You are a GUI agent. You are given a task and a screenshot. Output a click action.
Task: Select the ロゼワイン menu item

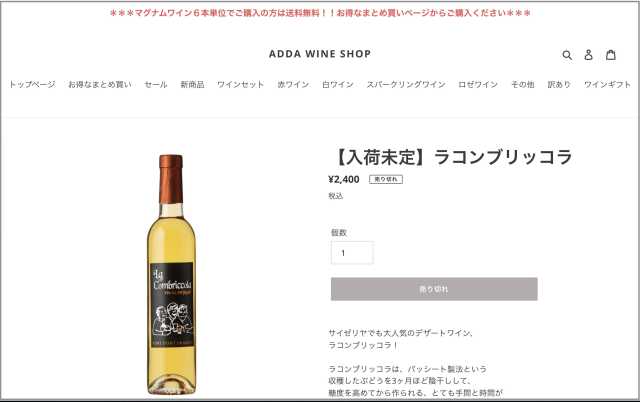click(478, 84)
